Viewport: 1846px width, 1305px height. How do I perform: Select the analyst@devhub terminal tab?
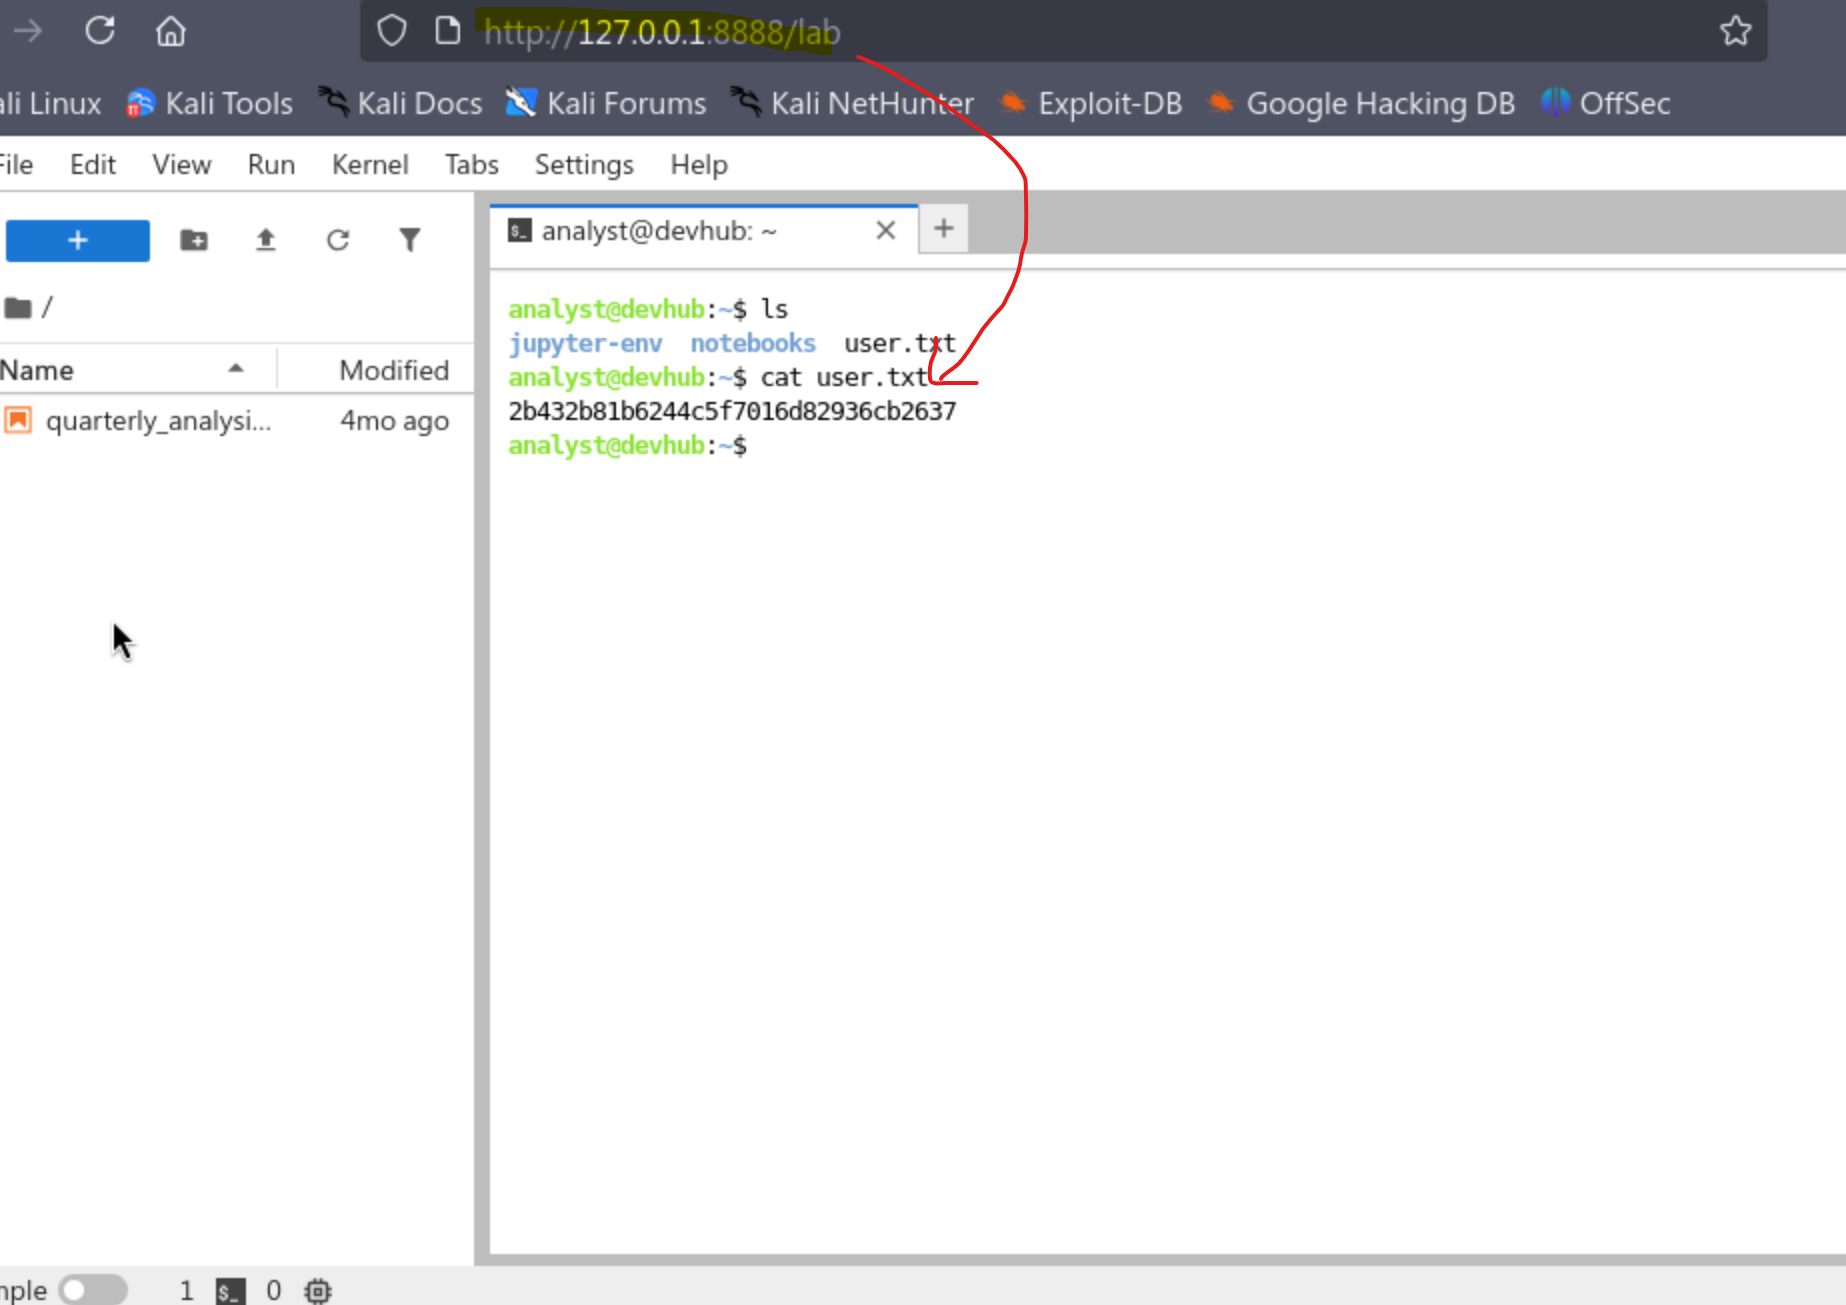coord(703,231)
